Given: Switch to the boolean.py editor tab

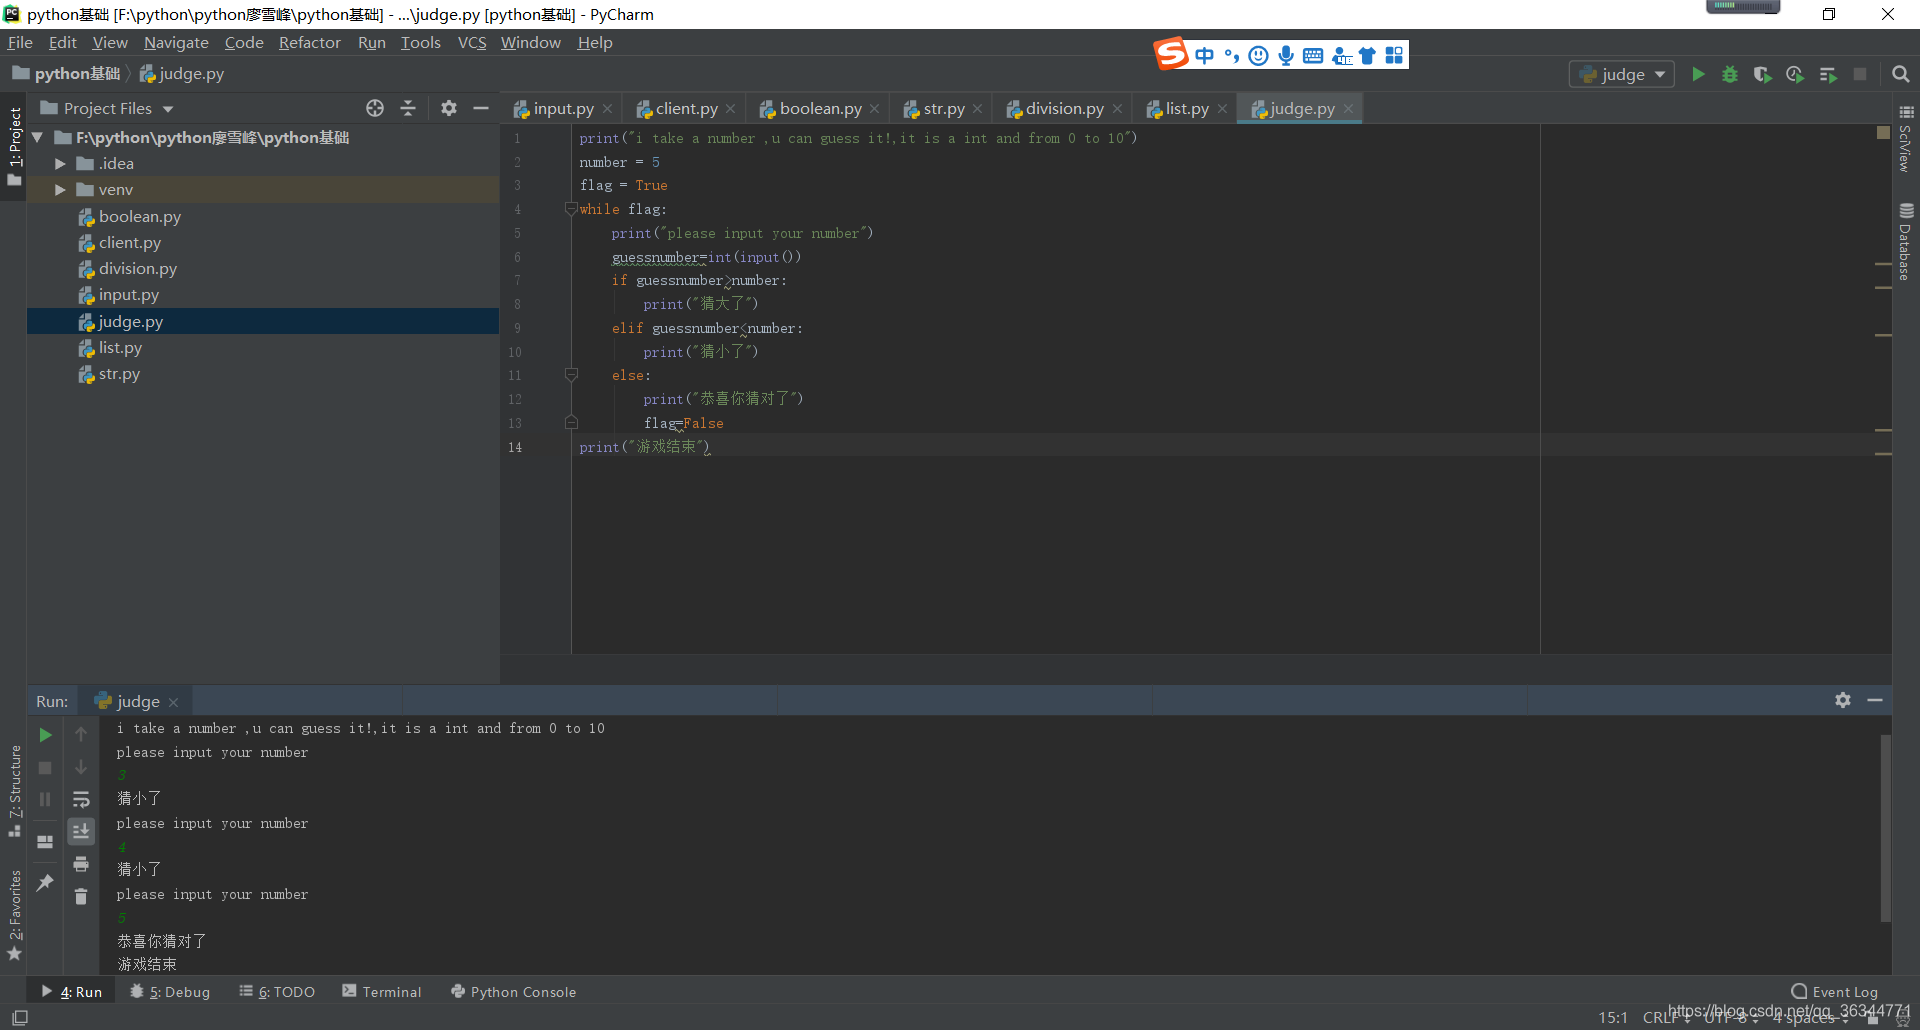Looking at the screenshot, I should [x=820, y=108].
